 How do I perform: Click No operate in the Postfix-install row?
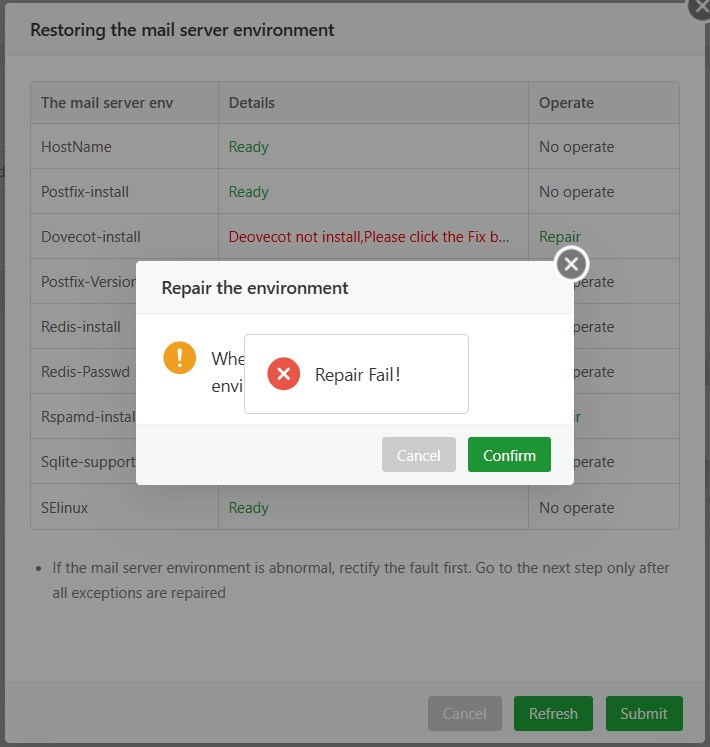(576, 192)
